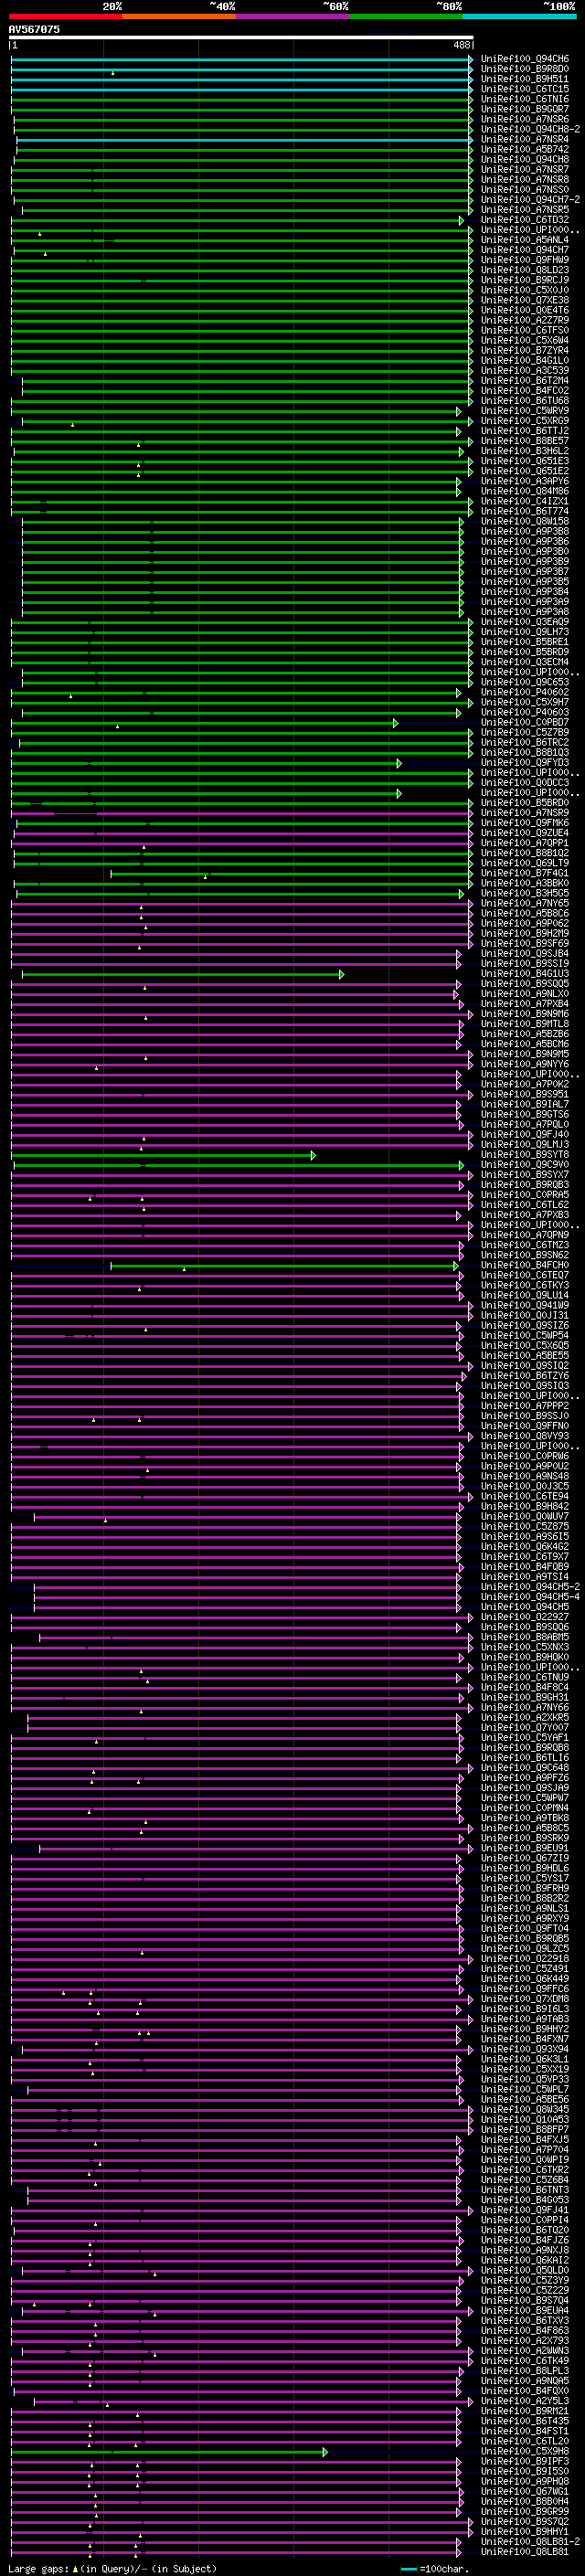The height and width of the screenshot is (2576, 585).
Task: Click hit label UniRef100_Q0DCC3
Action: 525,783
